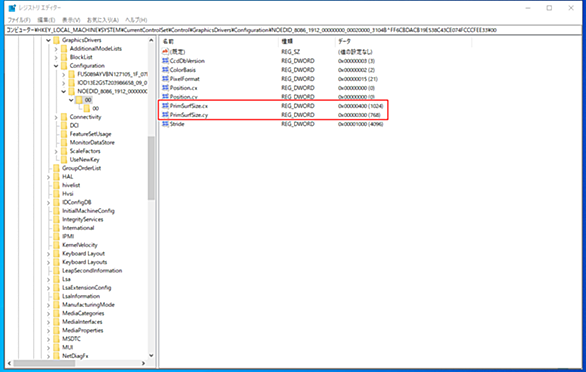The width and height of the screenshot is (586, 372).
Task: Open the 表示 menu
Action: click(x=71, y=20)
